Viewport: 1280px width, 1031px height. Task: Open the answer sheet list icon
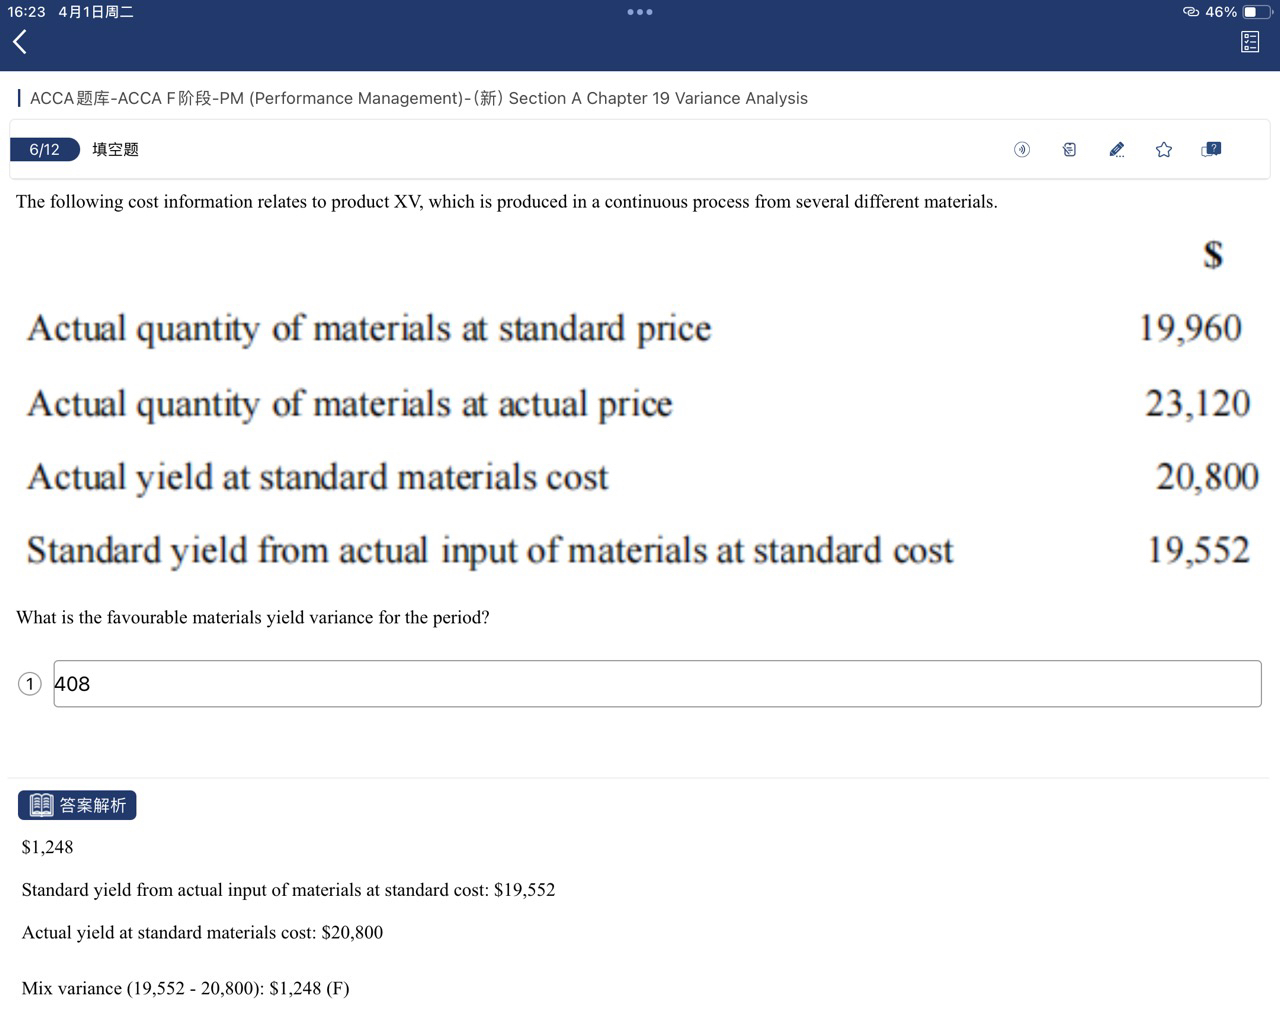coord(1250,42)
